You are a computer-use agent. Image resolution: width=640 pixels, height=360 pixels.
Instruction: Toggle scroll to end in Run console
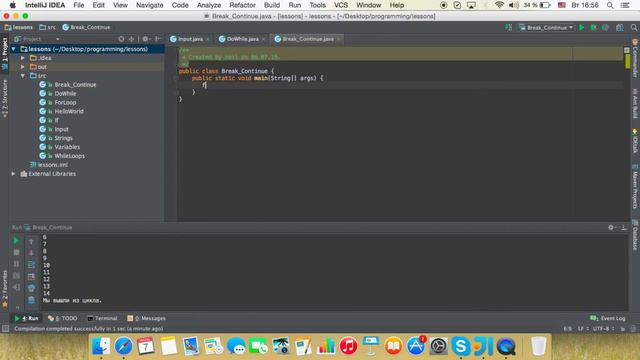31,276
